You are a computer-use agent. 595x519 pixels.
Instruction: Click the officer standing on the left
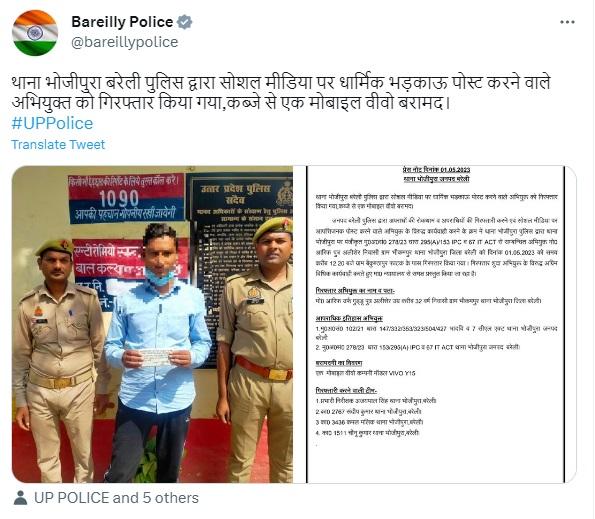(58, 360)
